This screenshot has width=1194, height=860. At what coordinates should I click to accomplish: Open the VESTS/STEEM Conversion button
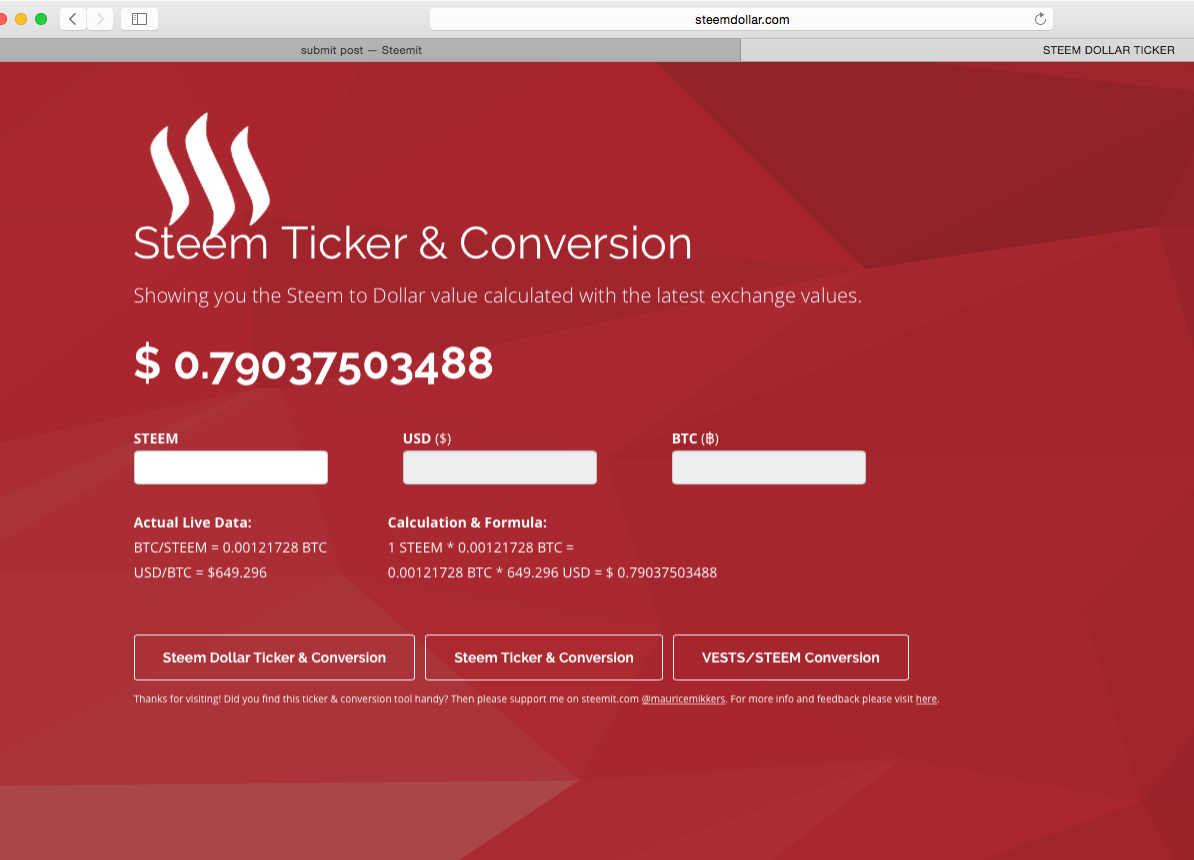point(790,657)
